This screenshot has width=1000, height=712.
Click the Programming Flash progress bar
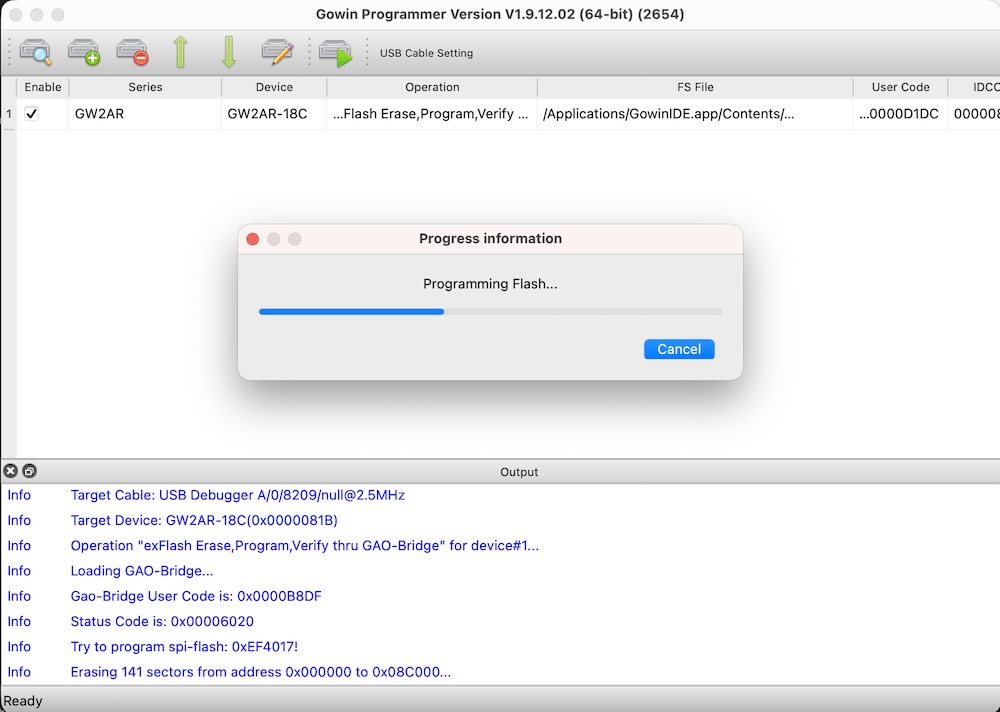point(490,312)
